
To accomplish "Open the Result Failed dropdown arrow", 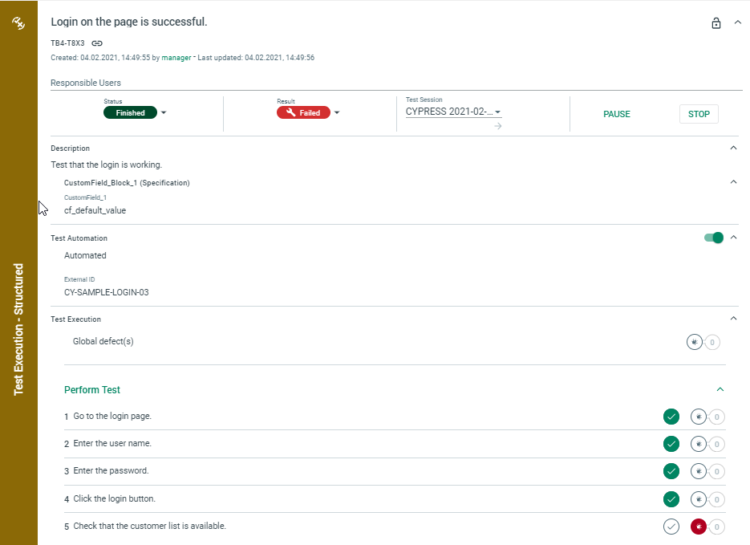I will tap(337, 113).
